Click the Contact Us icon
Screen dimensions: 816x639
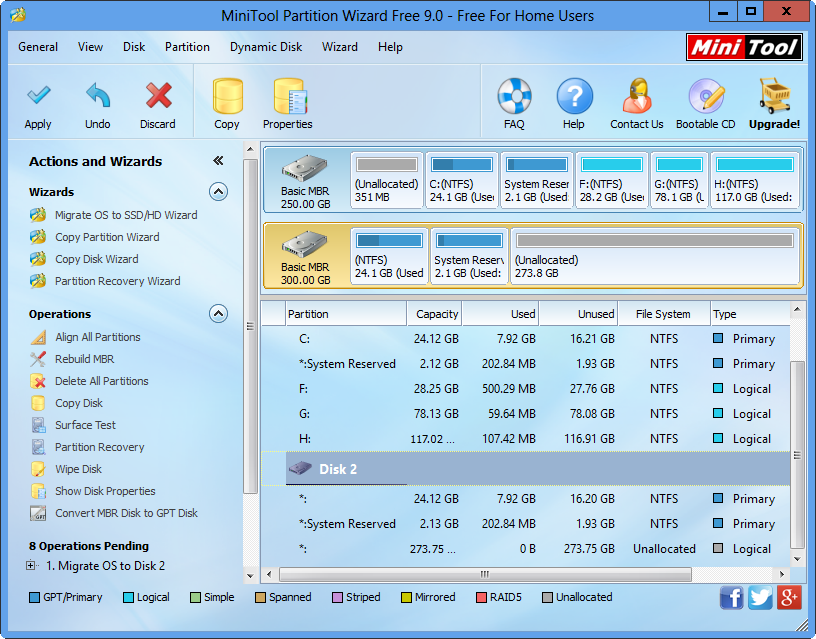[637, 96]
